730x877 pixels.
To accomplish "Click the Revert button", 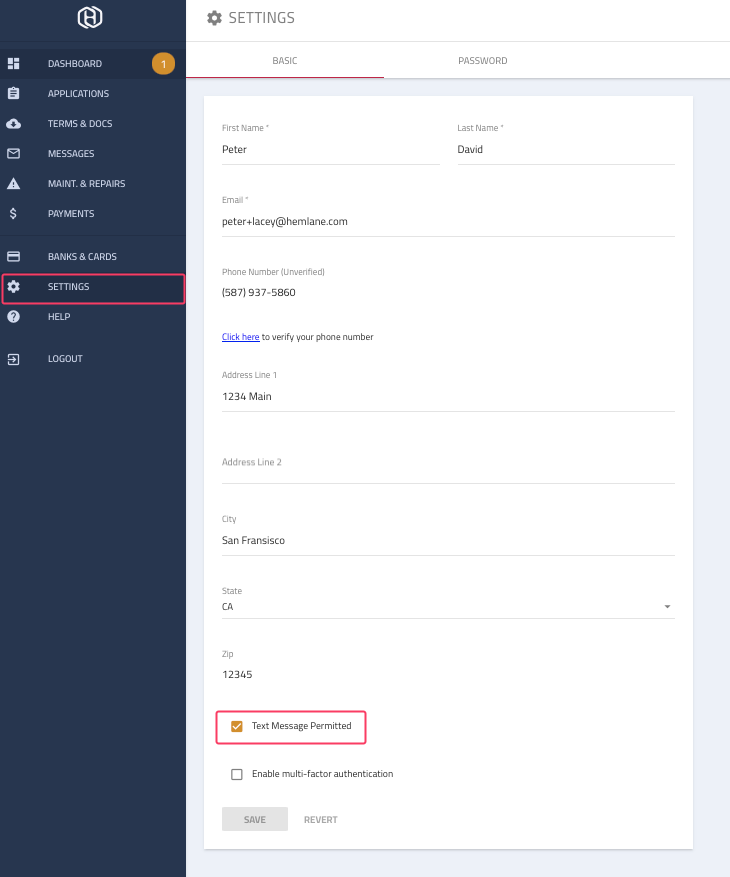I will coord(321,819).
